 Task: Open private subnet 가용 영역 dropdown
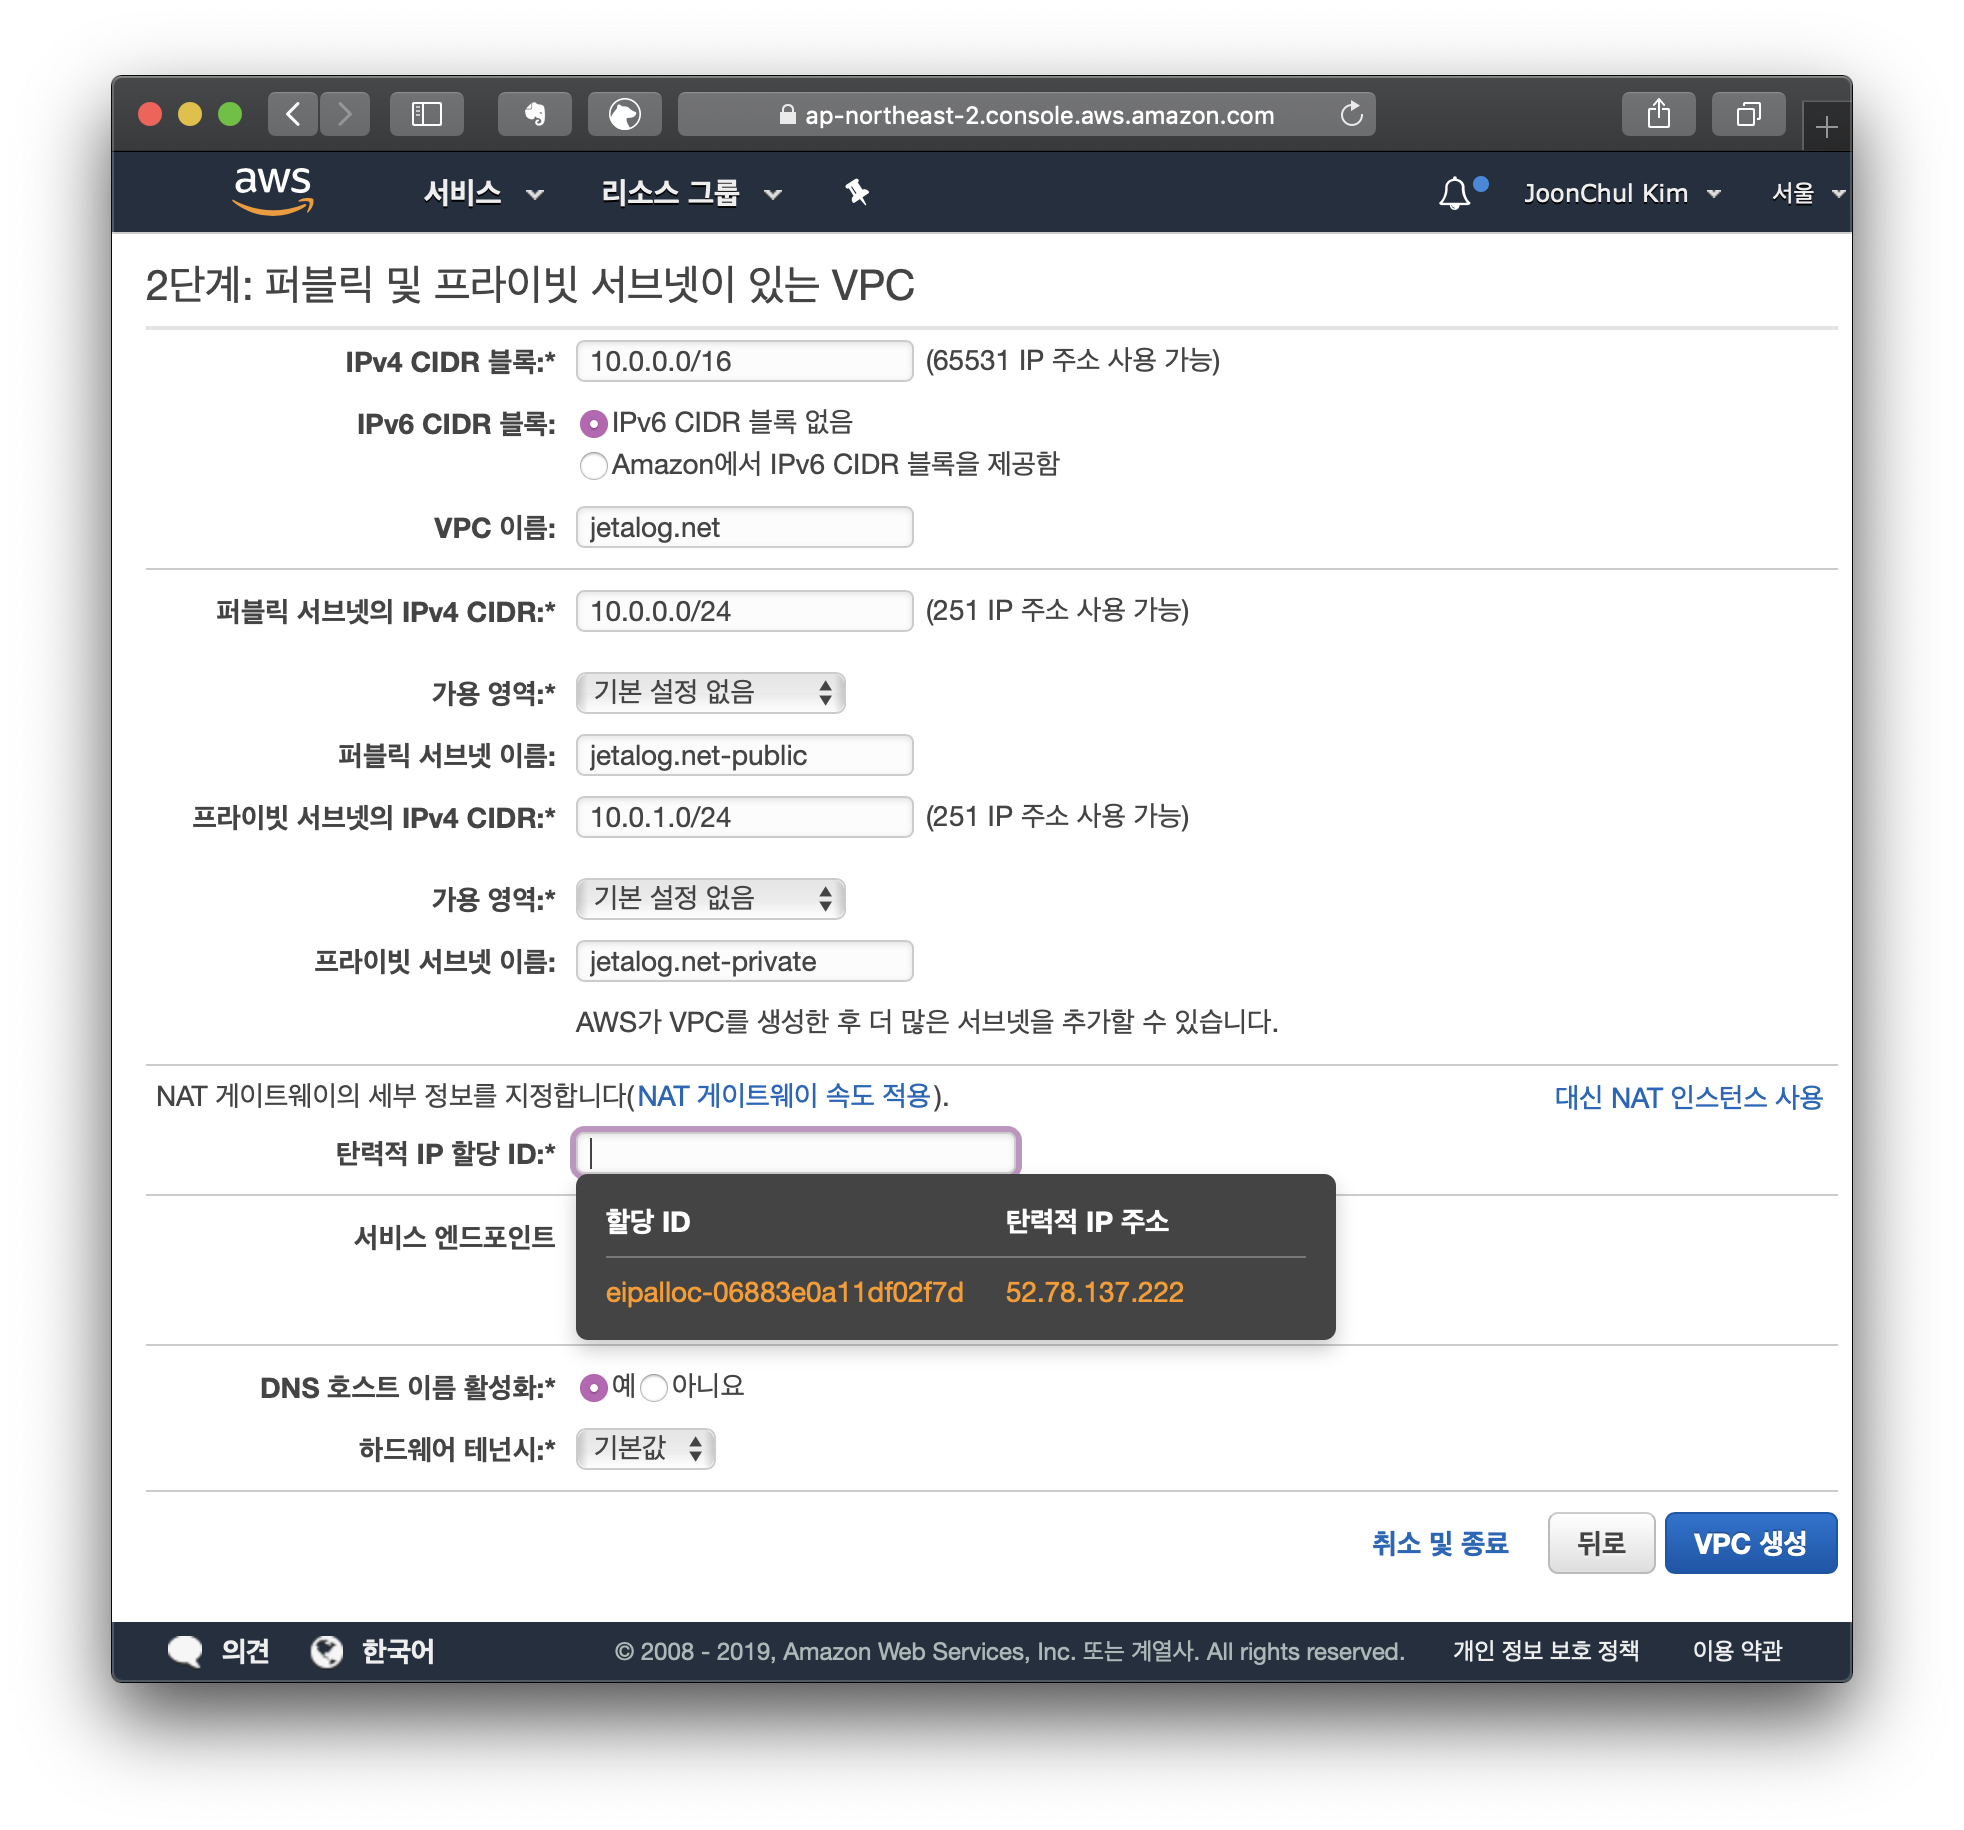pos(710,898)
